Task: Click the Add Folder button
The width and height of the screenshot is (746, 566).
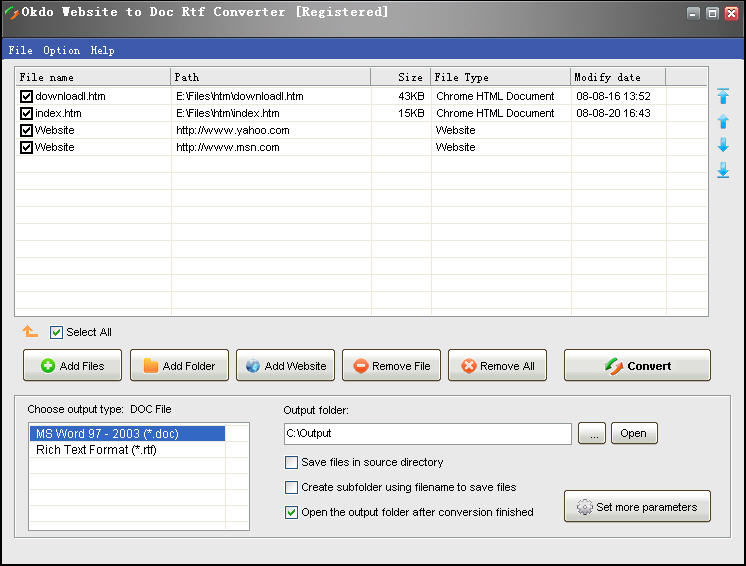Action: 179,365
